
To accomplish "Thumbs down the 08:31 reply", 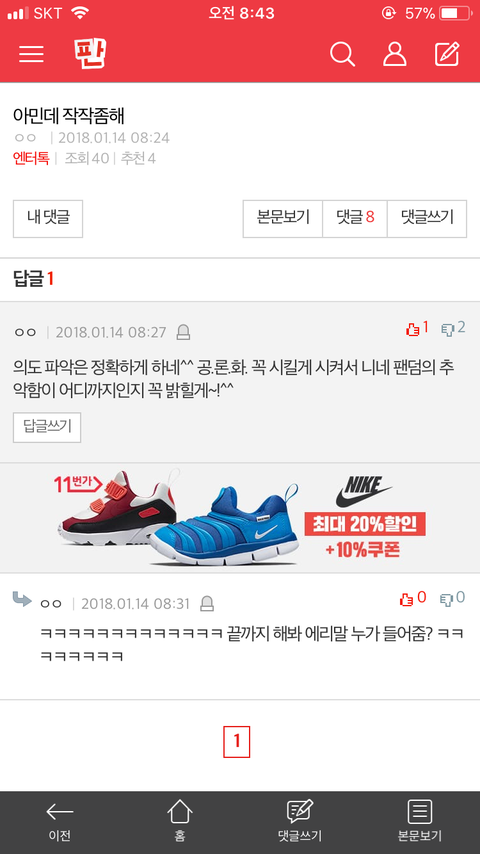I will 453,599.
